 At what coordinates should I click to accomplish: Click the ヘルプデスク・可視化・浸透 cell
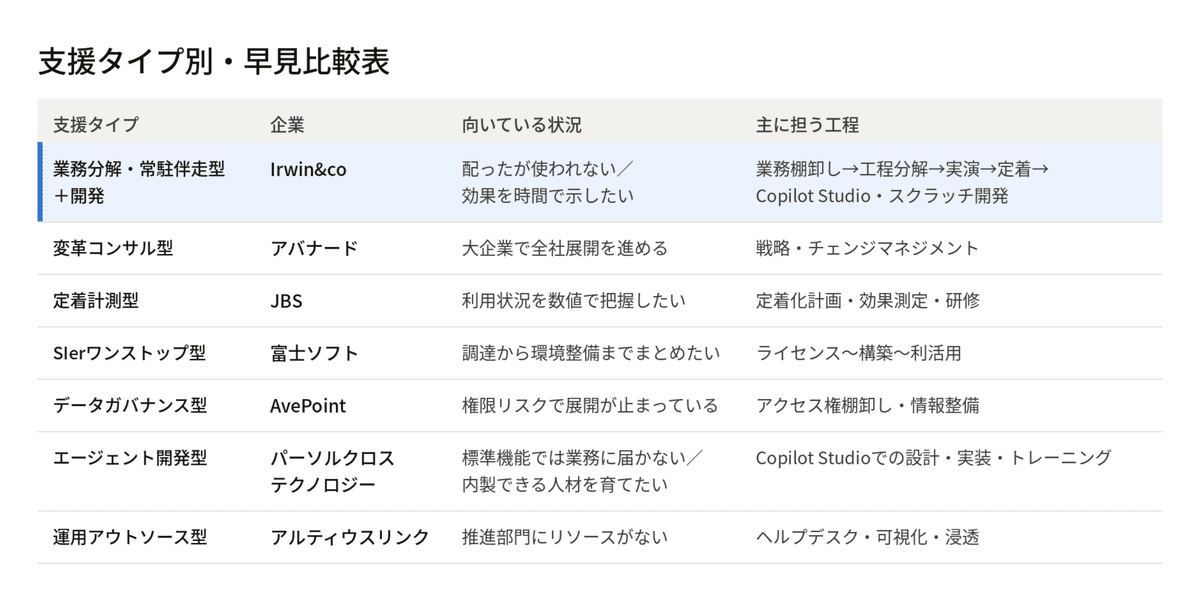(867, 537)
